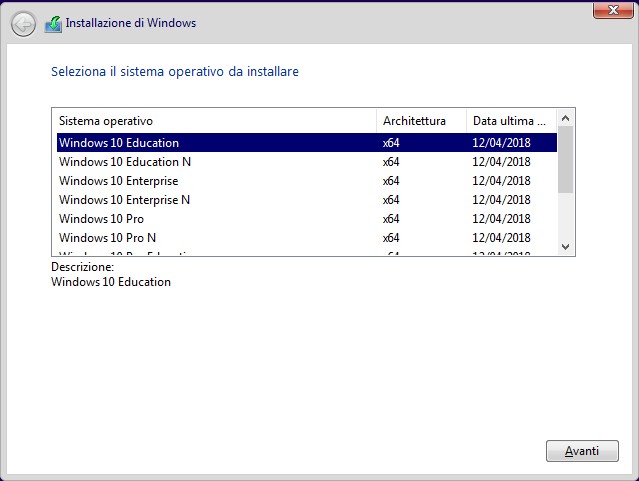Click the Avanti button

pyautogui.click(x=582, y=451)
